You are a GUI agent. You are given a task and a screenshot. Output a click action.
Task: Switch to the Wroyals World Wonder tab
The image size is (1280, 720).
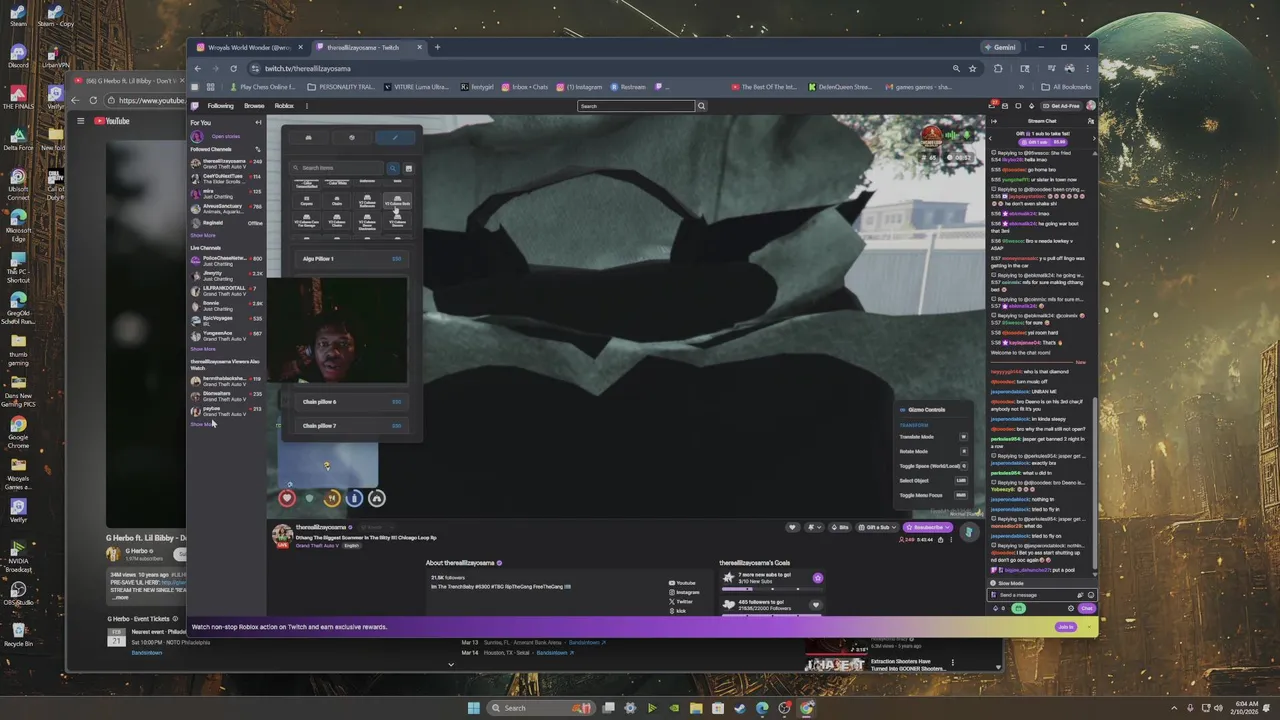tap(249, 47)
